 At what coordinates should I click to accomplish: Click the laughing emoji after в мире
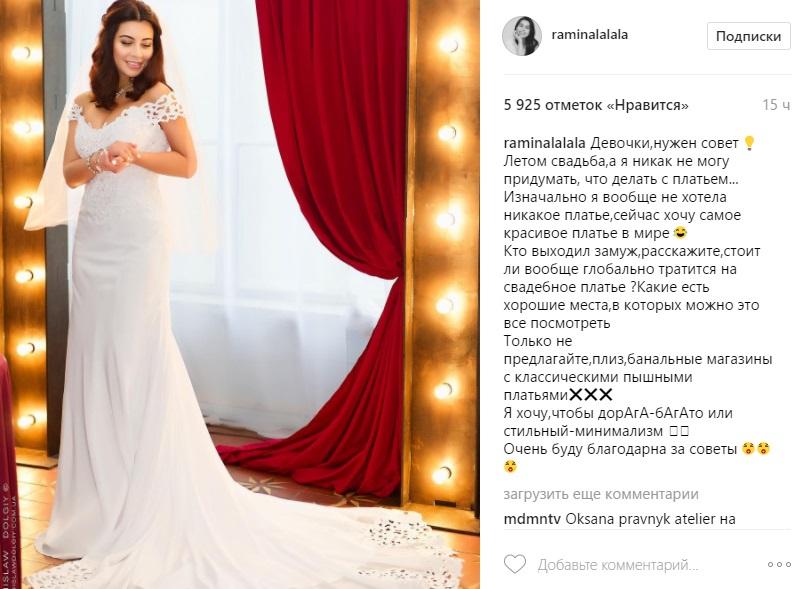coord(680,233)
